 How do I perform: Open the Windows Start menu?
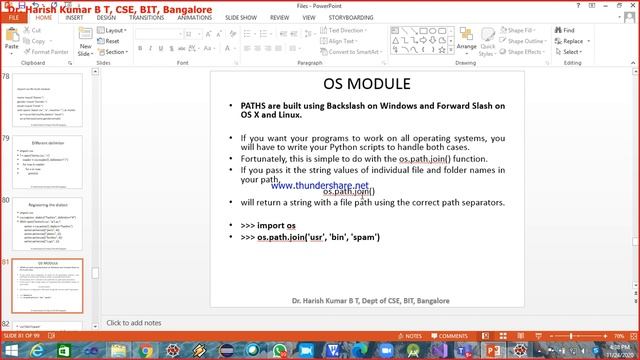click(x=11, y=351)
